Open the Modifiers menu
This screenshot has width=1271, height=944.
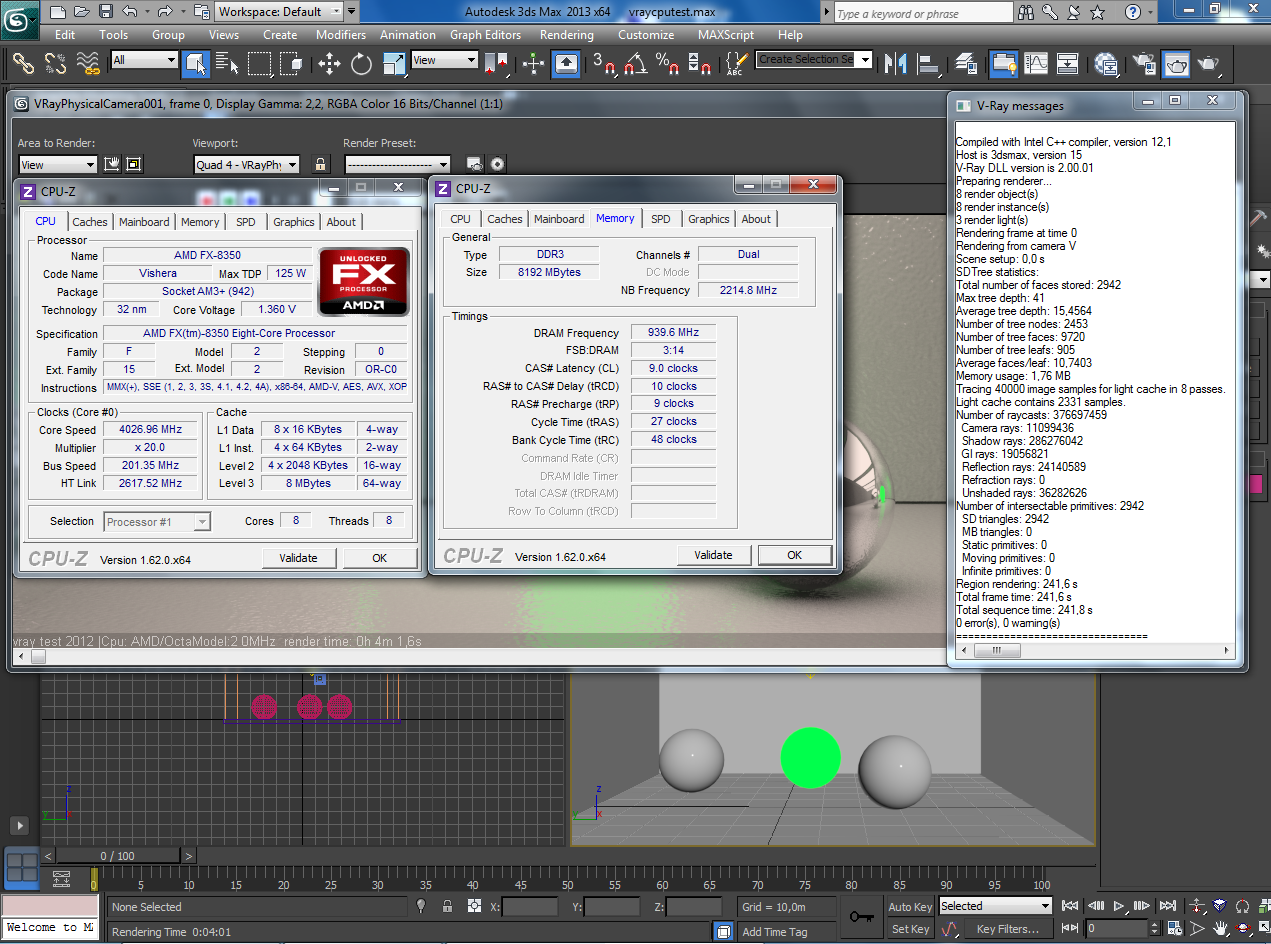pos(341,35)
